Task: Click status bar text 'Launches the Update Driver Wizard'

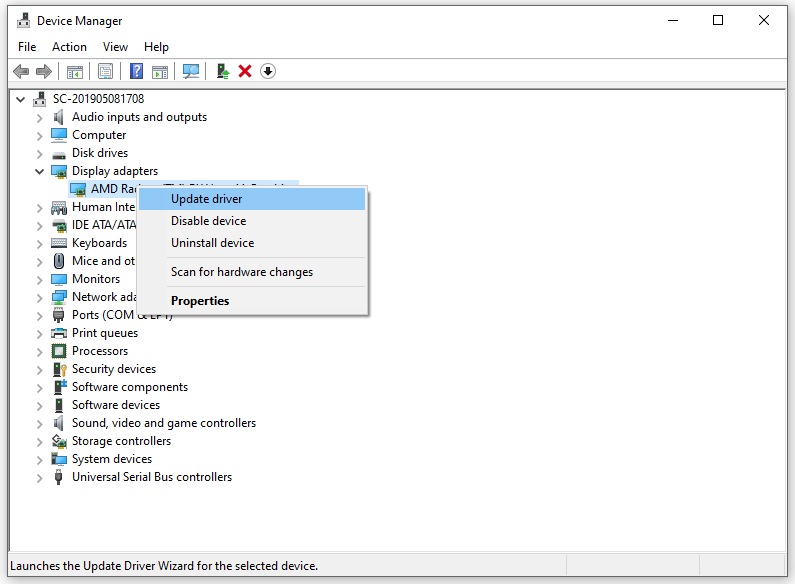Action: (x=164, y=566)
